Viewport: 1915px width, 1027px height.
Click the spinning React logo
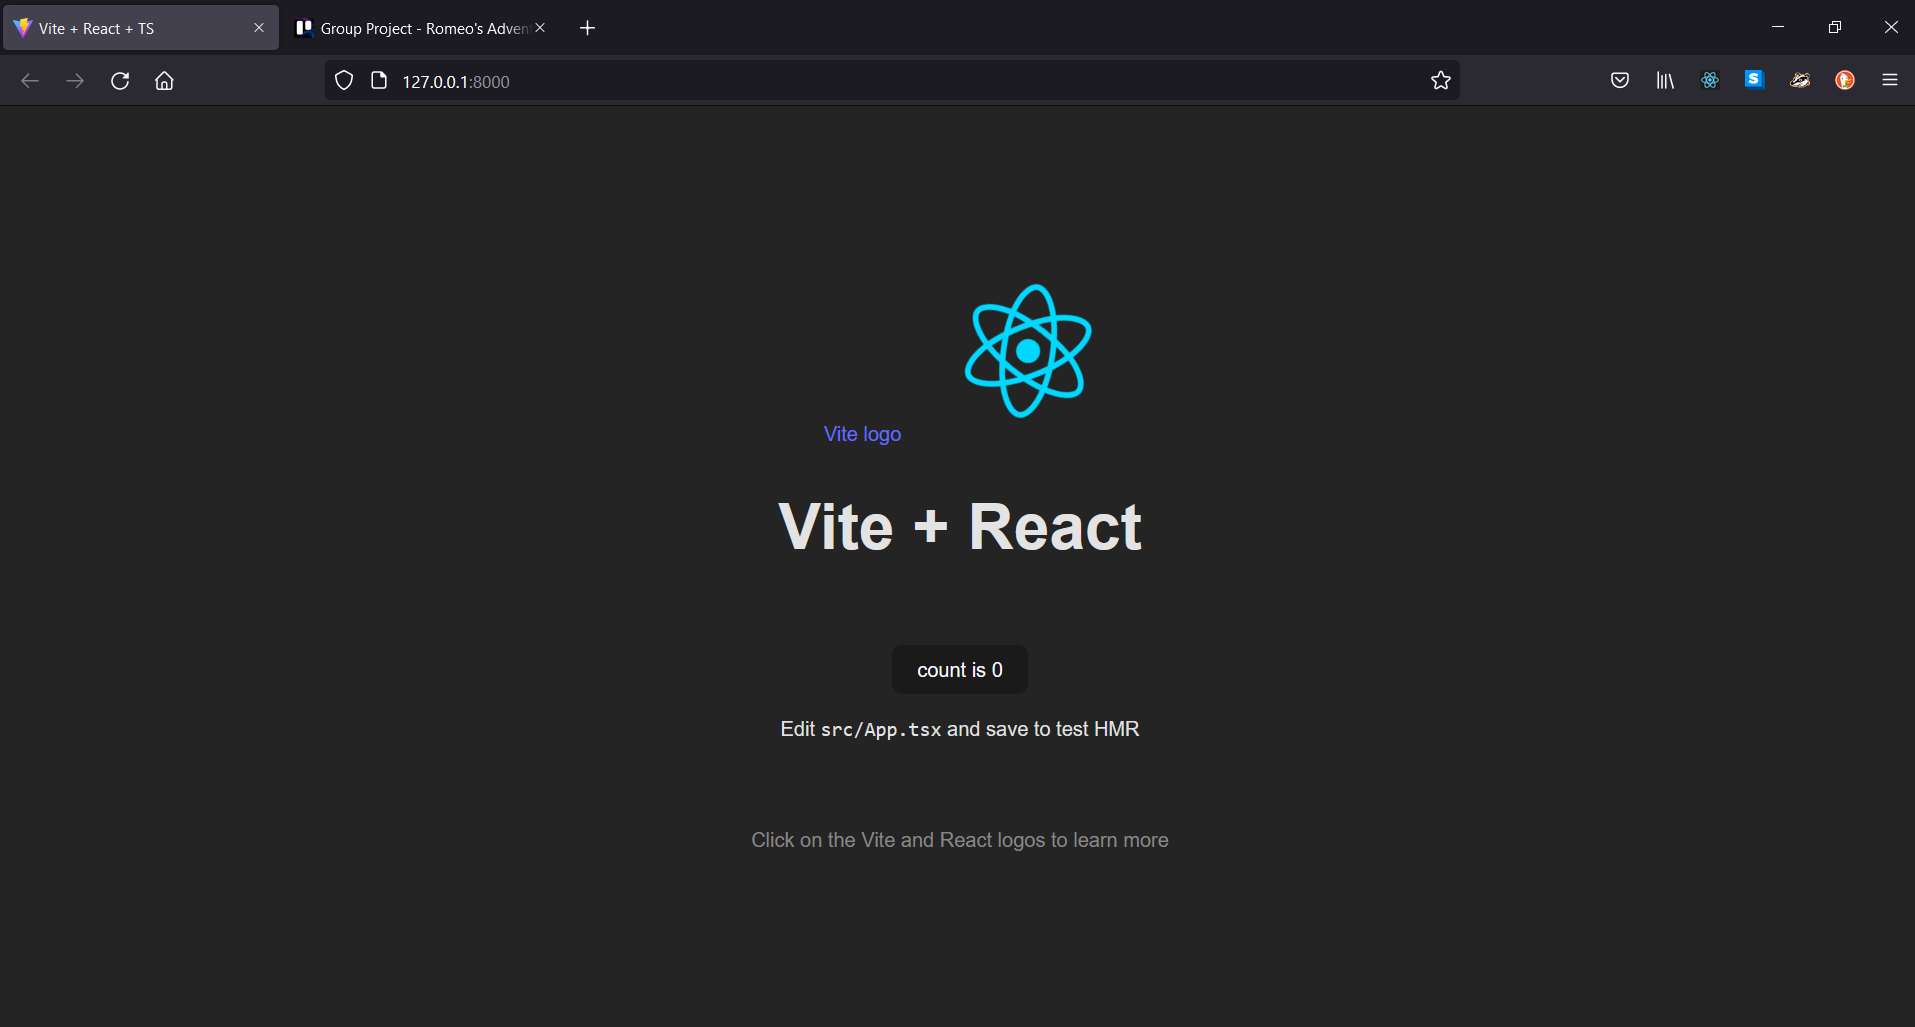[x=1028, y=351]
